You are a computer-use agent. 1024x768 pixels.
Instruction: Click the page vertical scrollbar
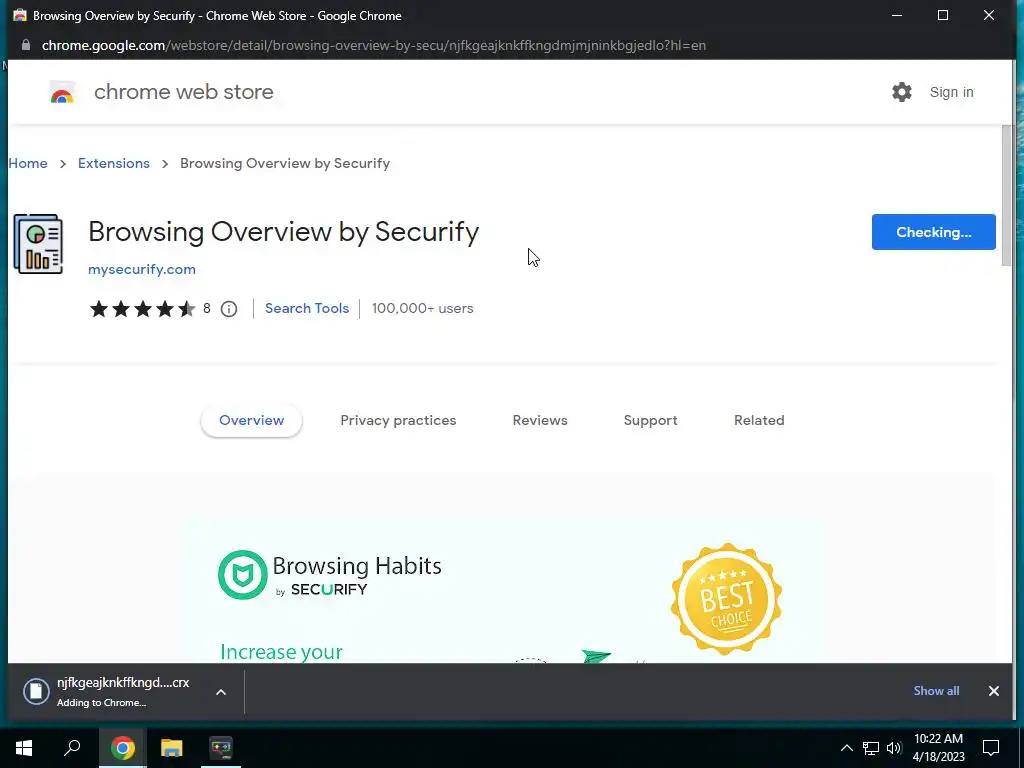pos(1006,196)
